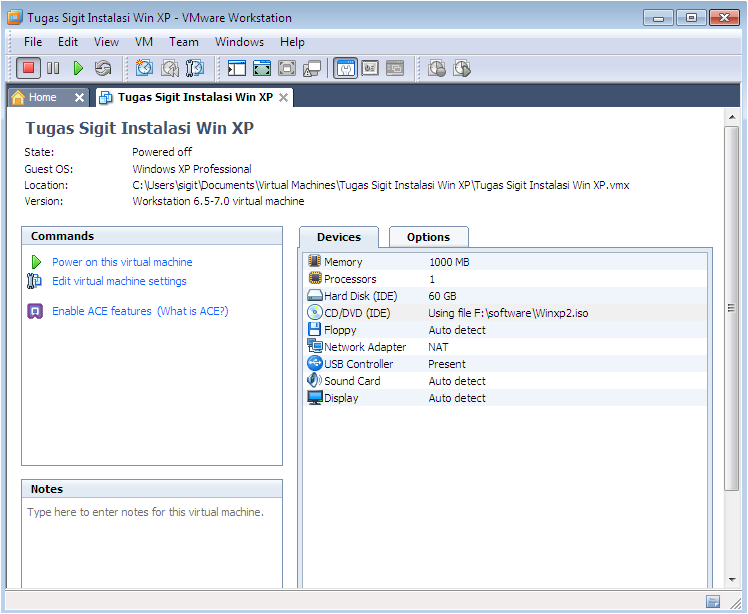748x614 pixels.
Task: Click the USB Controller icon
Action: 315,364
